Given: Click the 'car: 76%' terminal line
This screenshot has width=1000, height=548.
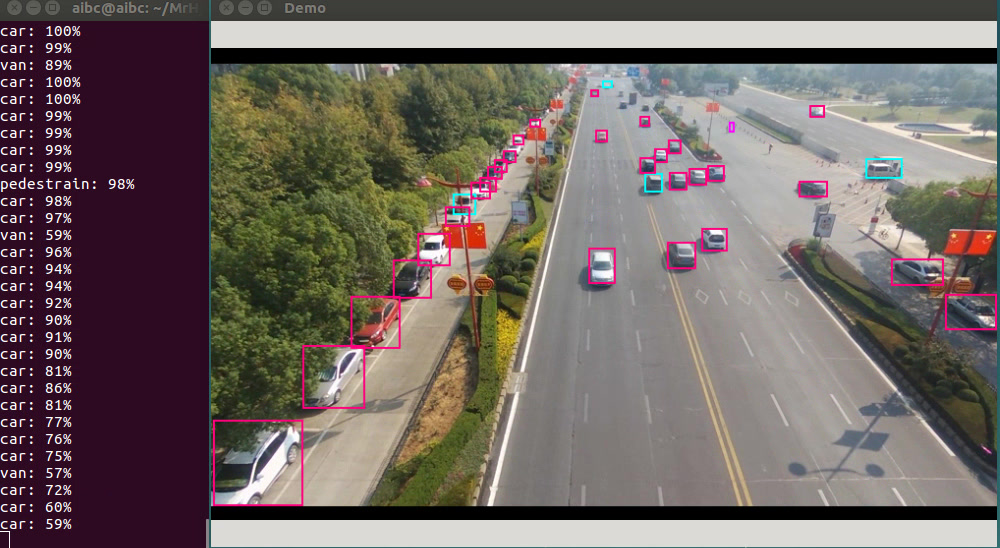Looking at the screenshot, I should [36, 440].
